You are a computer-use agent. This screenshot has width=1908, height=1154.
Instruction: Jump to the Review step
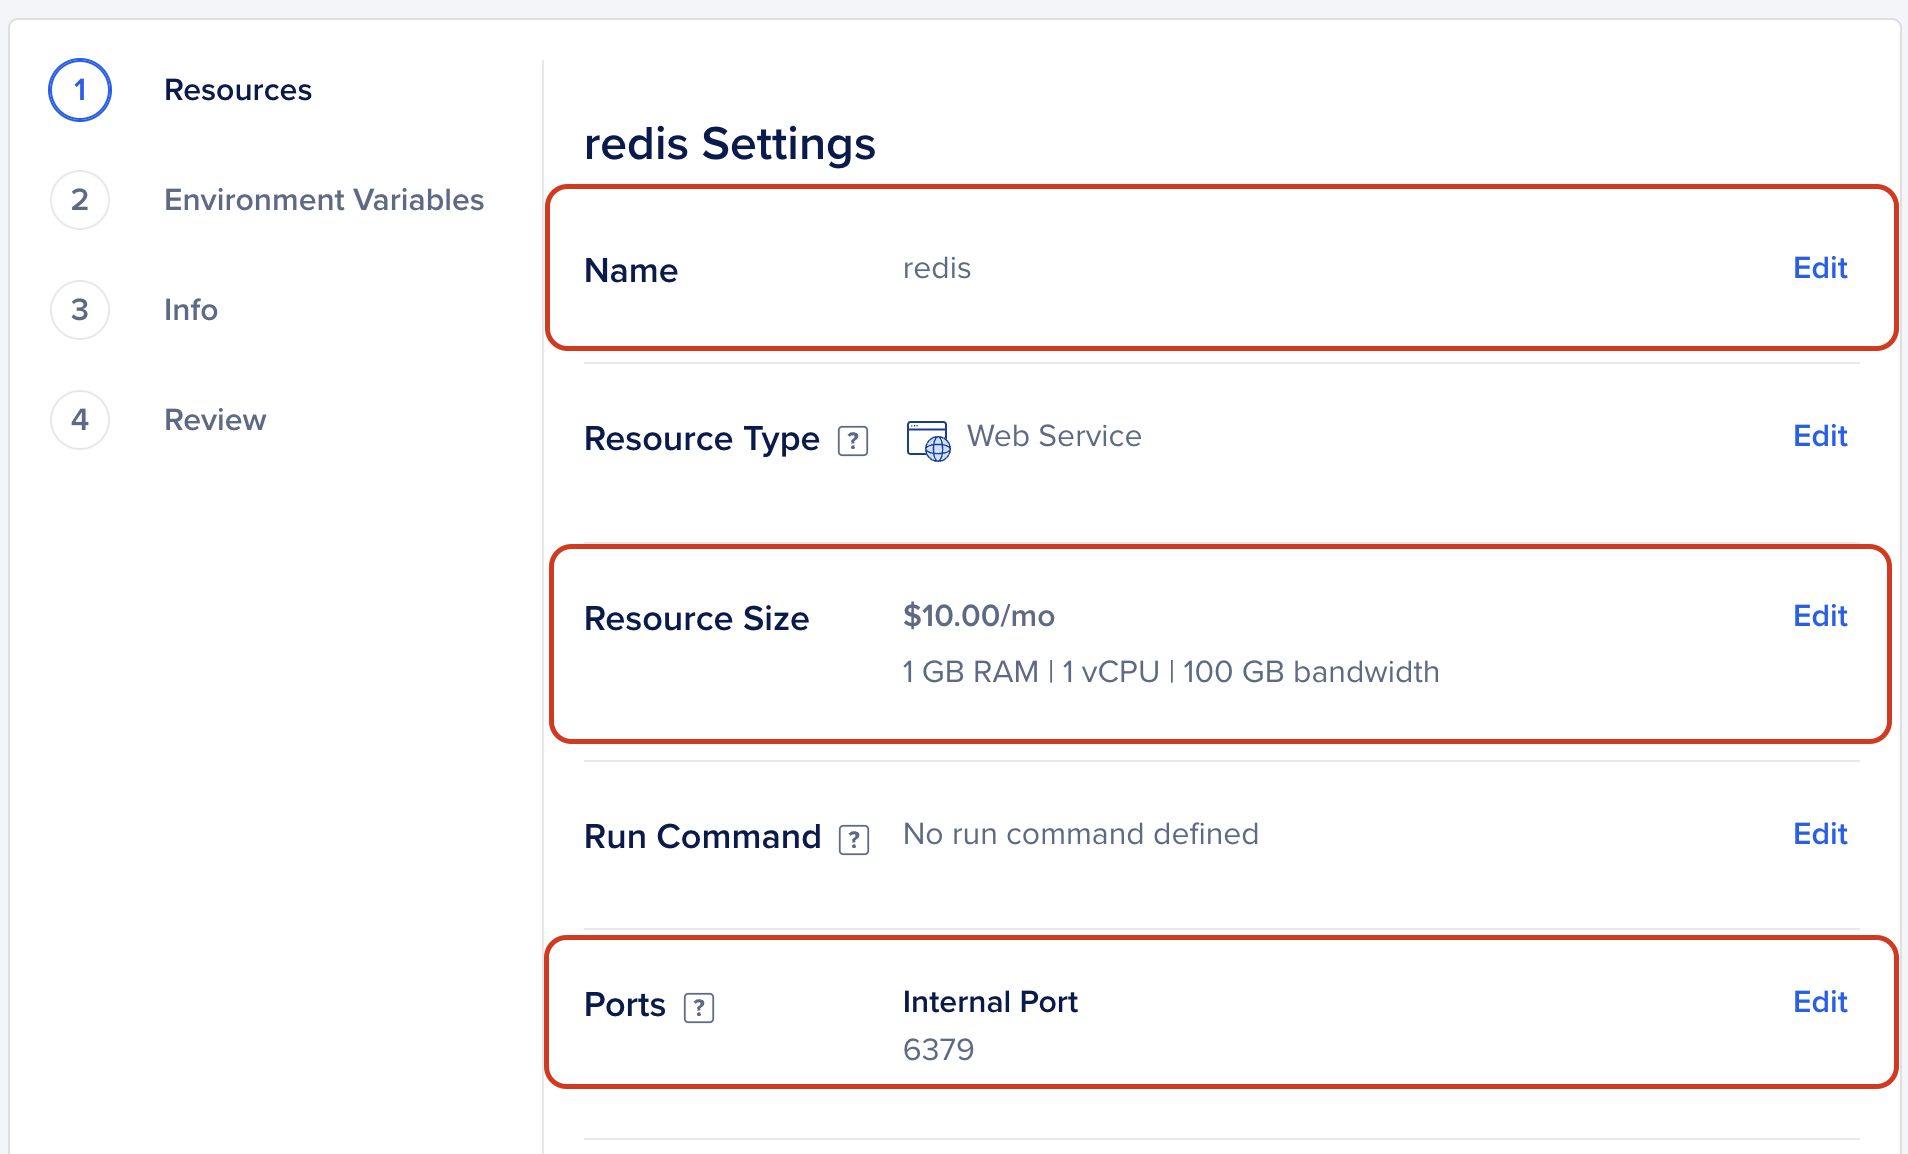215,420
